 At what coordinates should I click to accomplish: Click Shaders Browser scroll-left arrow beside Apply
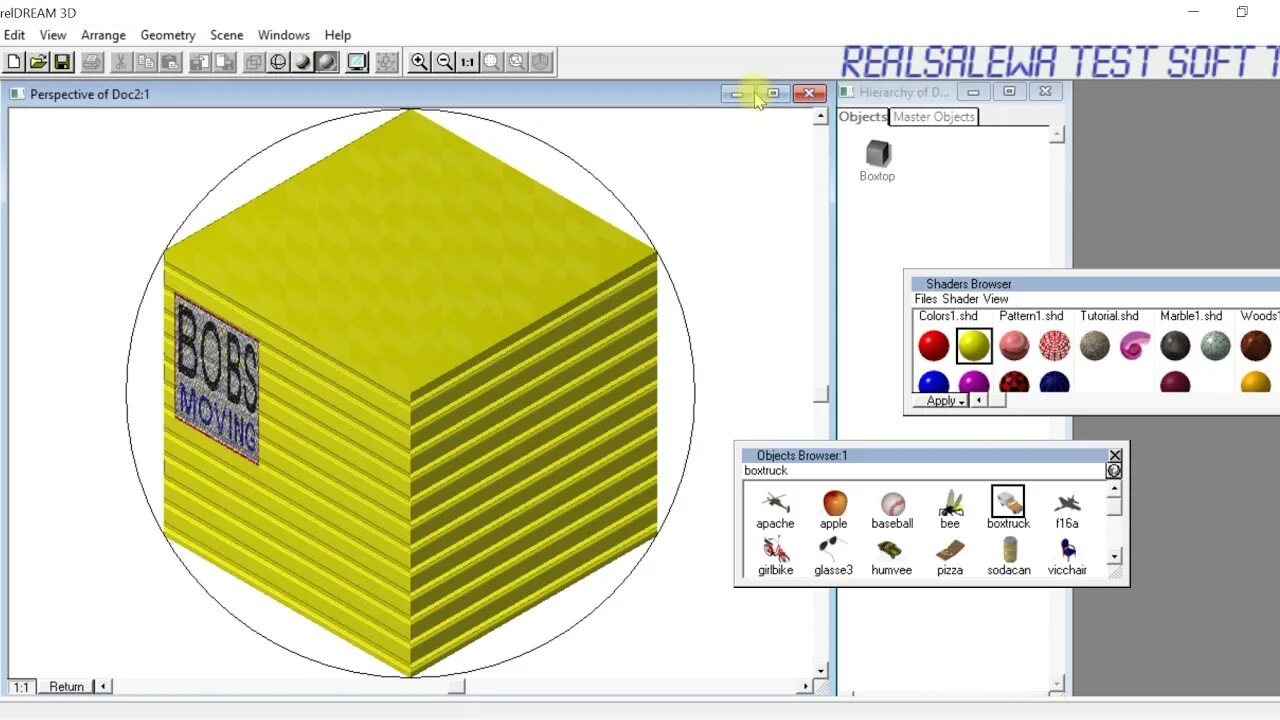pyautogui.click(x=979, y=401)
